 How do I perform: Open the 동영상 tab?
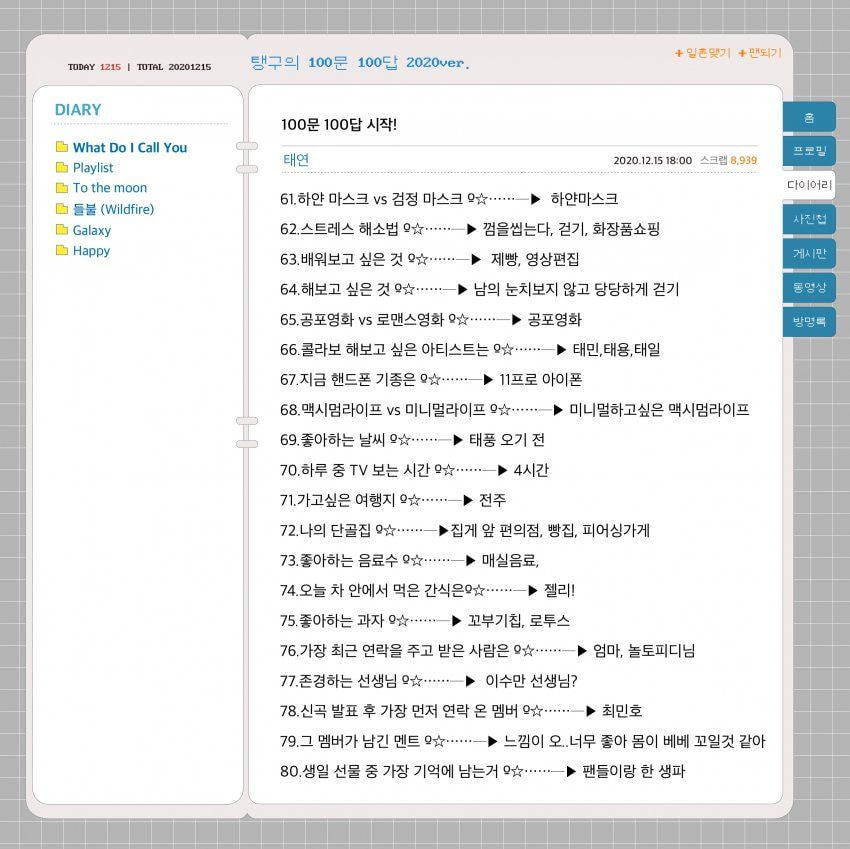tap(809, 287)
